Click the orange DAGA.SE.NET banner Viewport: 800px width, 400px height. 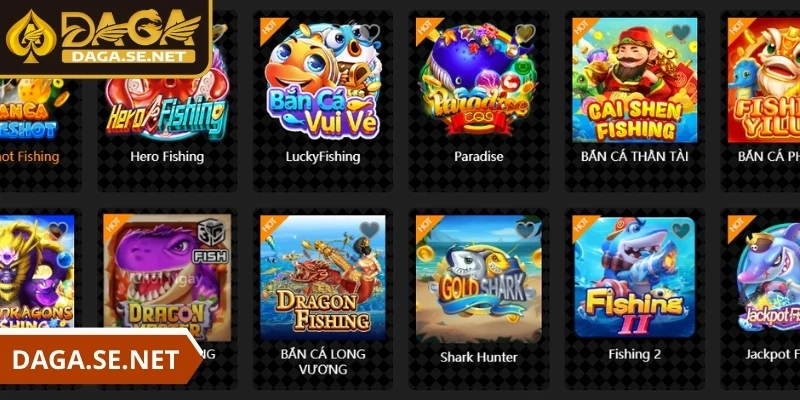(101, 359)
